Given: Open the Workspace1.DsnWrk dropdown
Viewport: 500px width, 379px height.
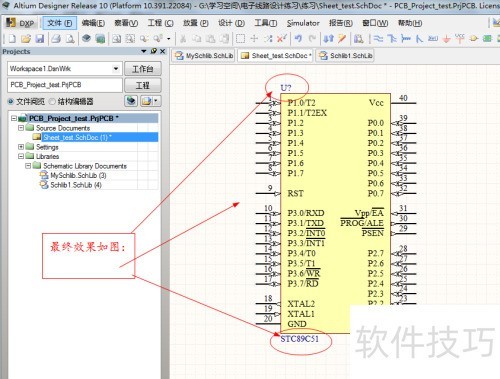Looking at the screenshot, I should [116, 69].
